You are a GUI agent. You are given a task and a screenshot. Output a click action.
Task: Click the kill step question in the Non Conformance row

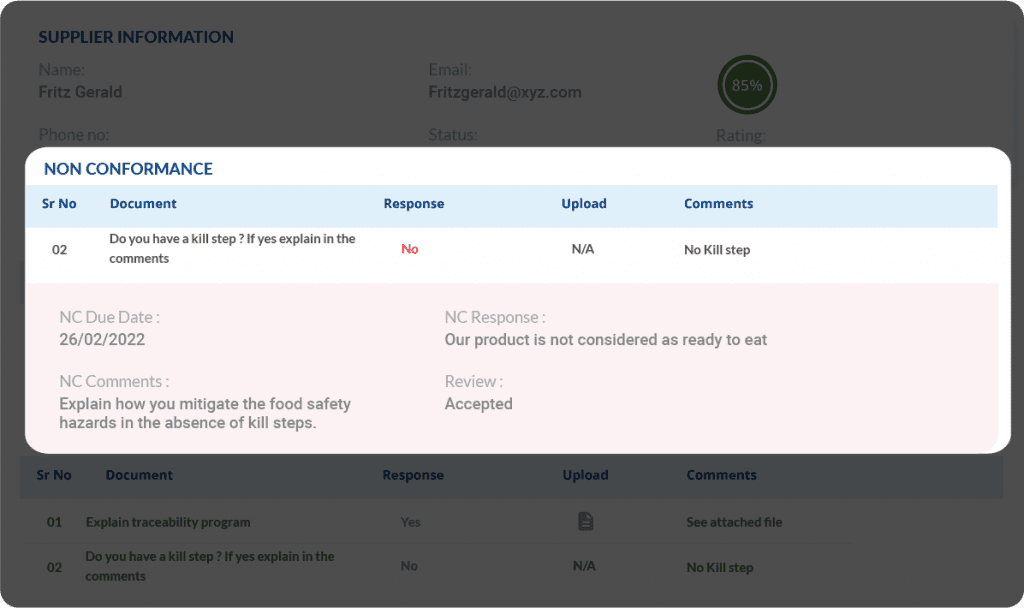pos(232,249)
